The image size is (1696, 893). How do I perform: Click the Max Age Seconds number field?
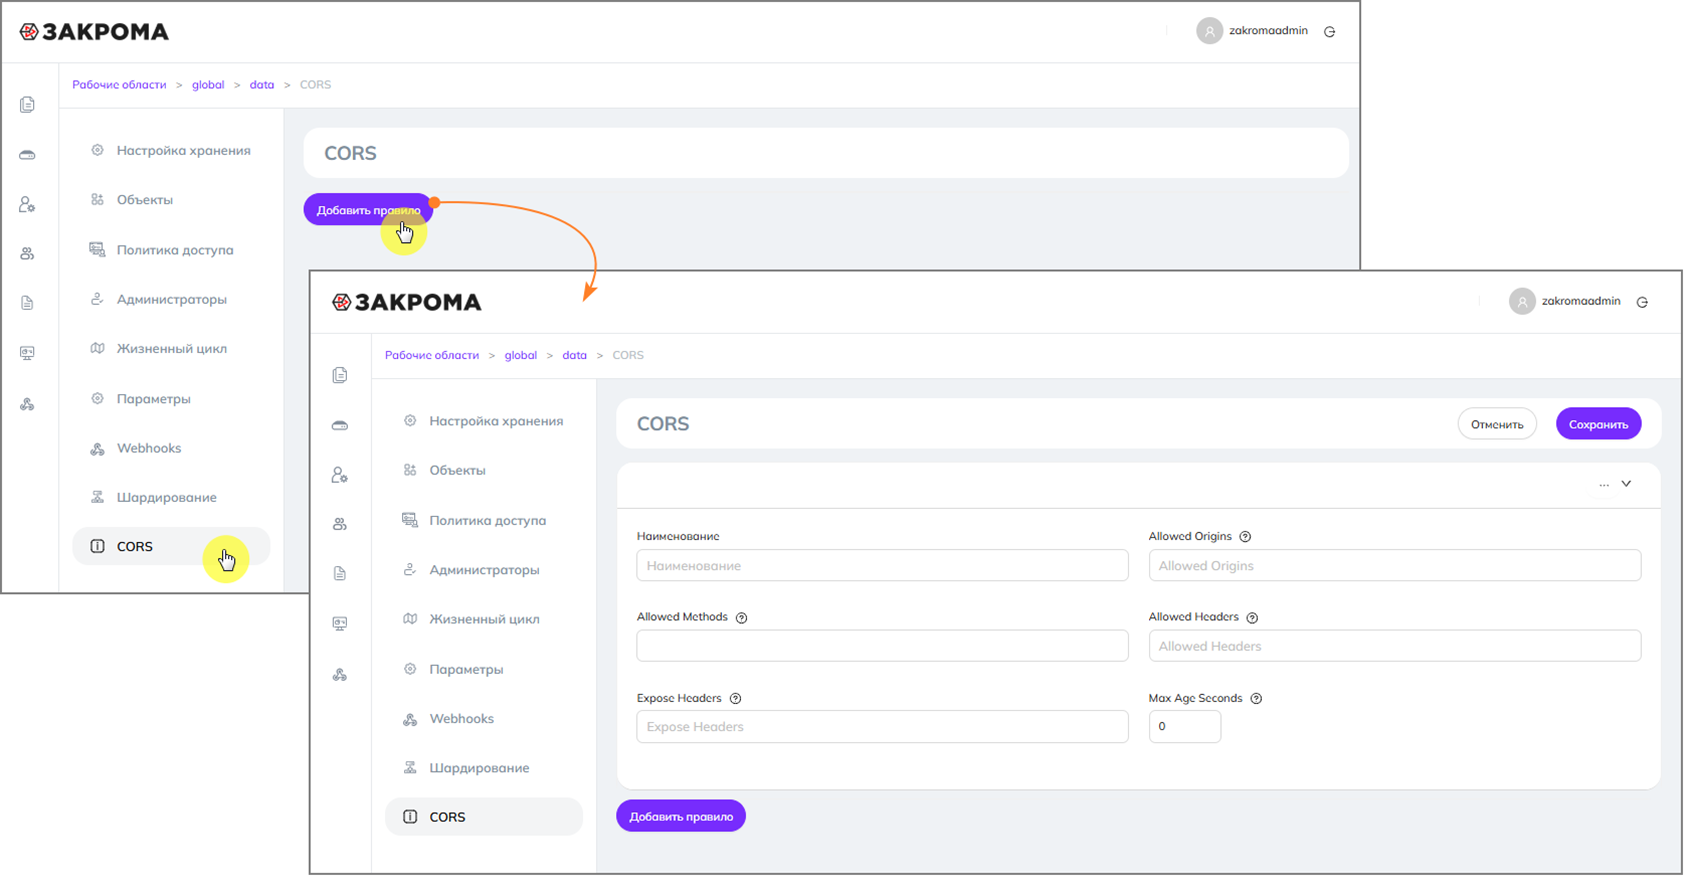point(1184,727)
